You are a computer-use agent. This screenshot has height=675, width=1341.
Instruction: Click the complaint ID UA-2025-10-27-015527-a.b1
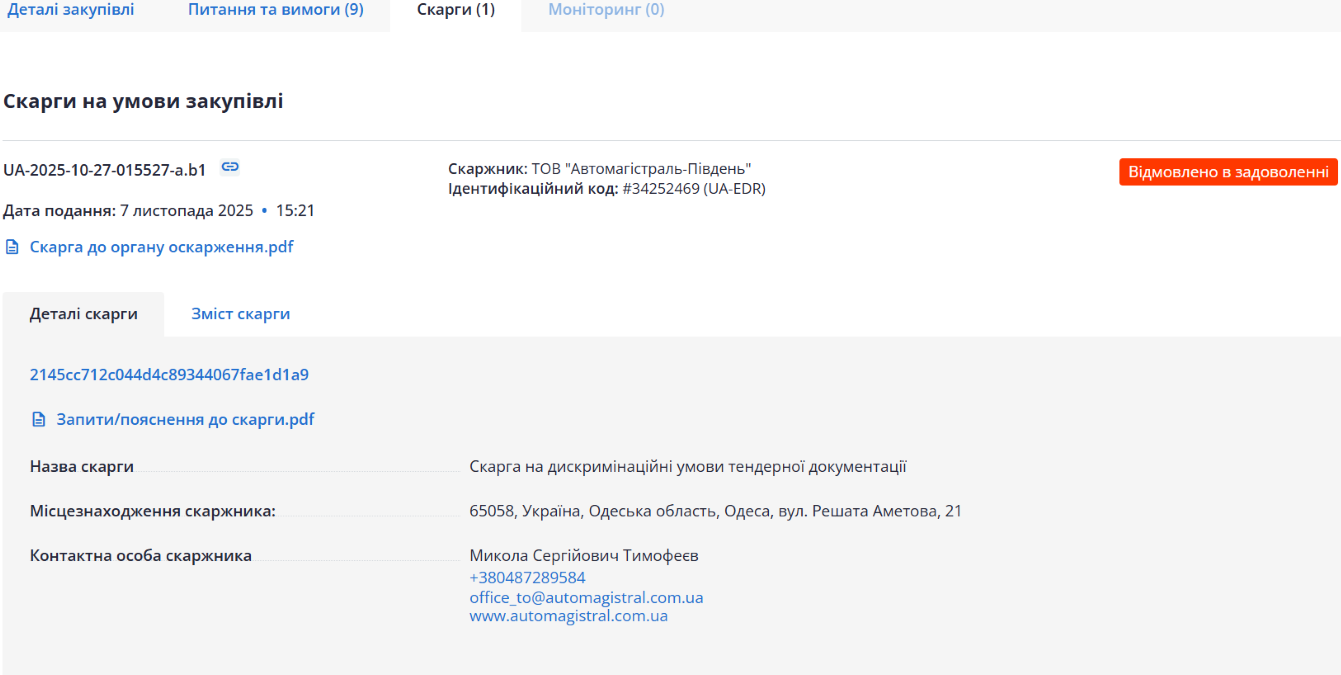pos(105,170)
